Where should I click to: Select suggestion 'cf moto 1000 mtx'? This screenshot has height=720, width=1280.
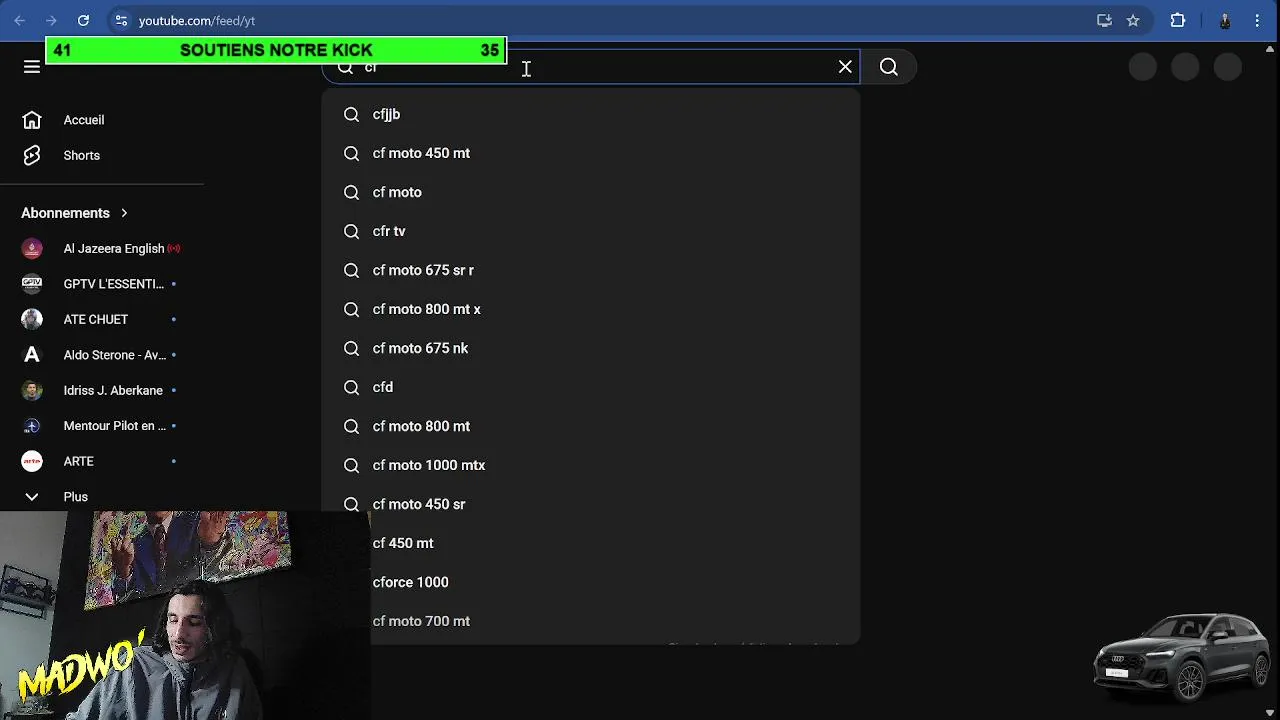tap(590, 465)
